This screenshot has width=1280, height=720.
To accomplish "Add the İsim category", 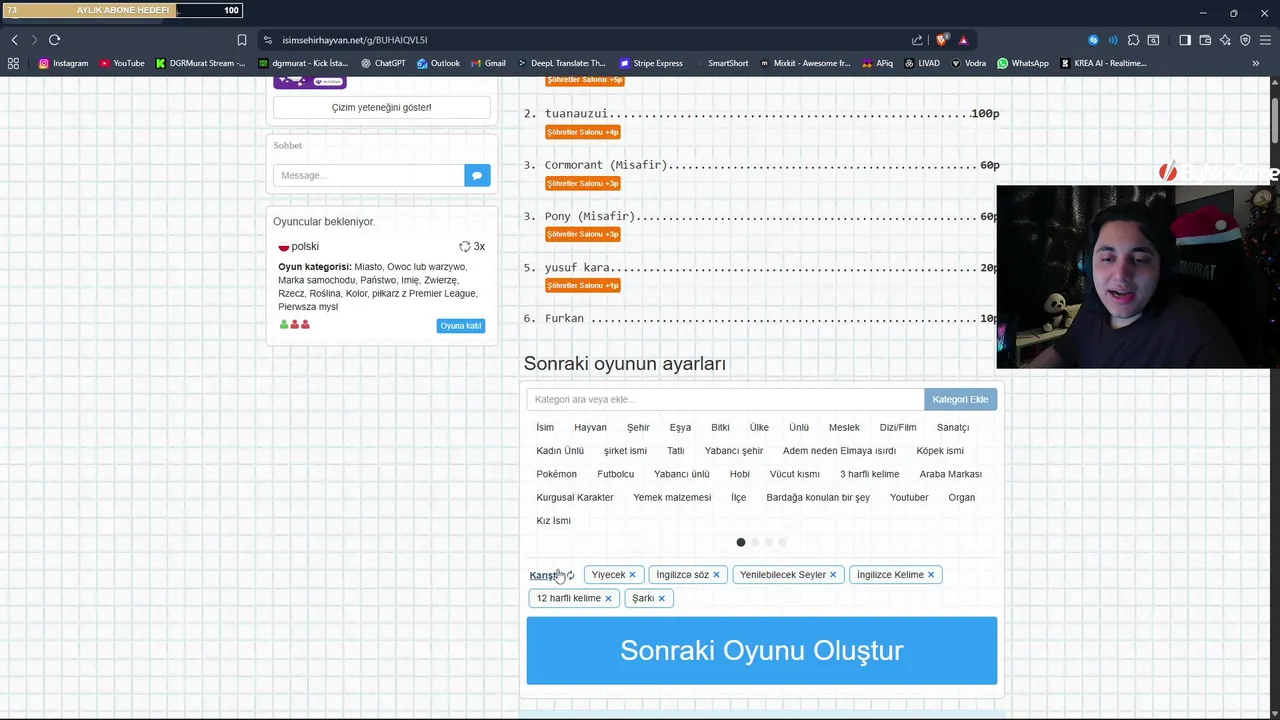I will click(545, 427).
